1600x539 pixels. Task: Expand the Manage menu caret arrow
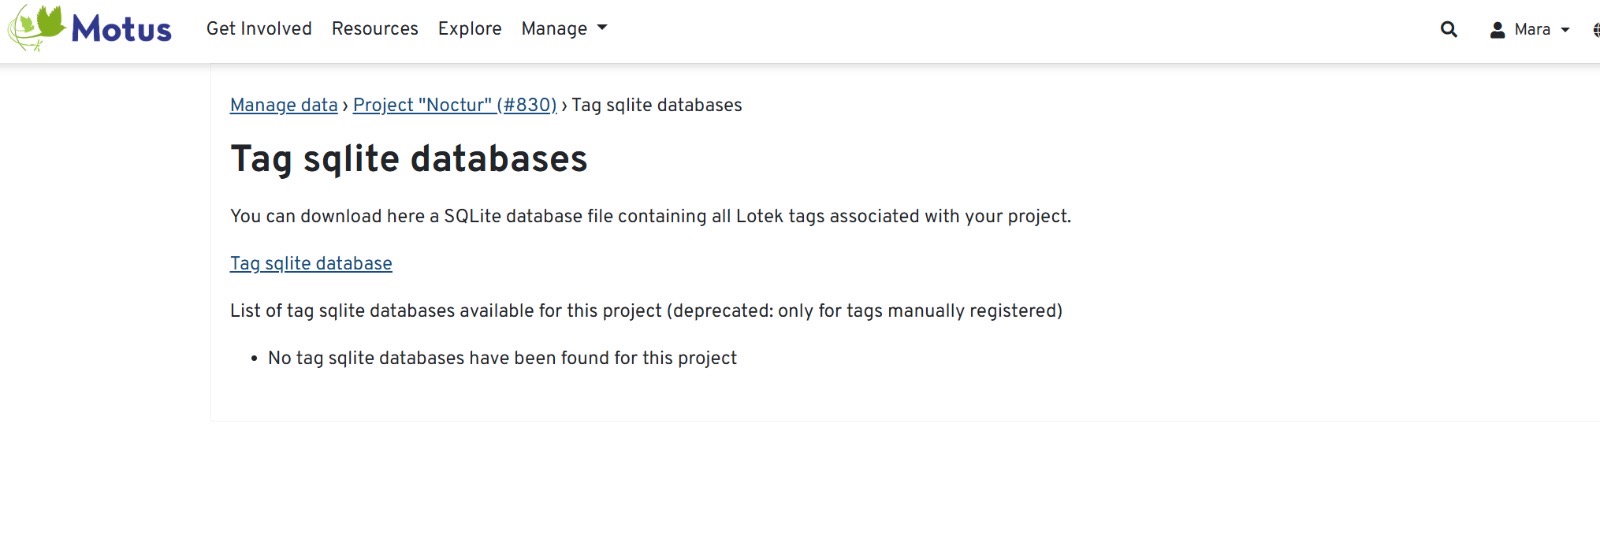coord(602,28)
